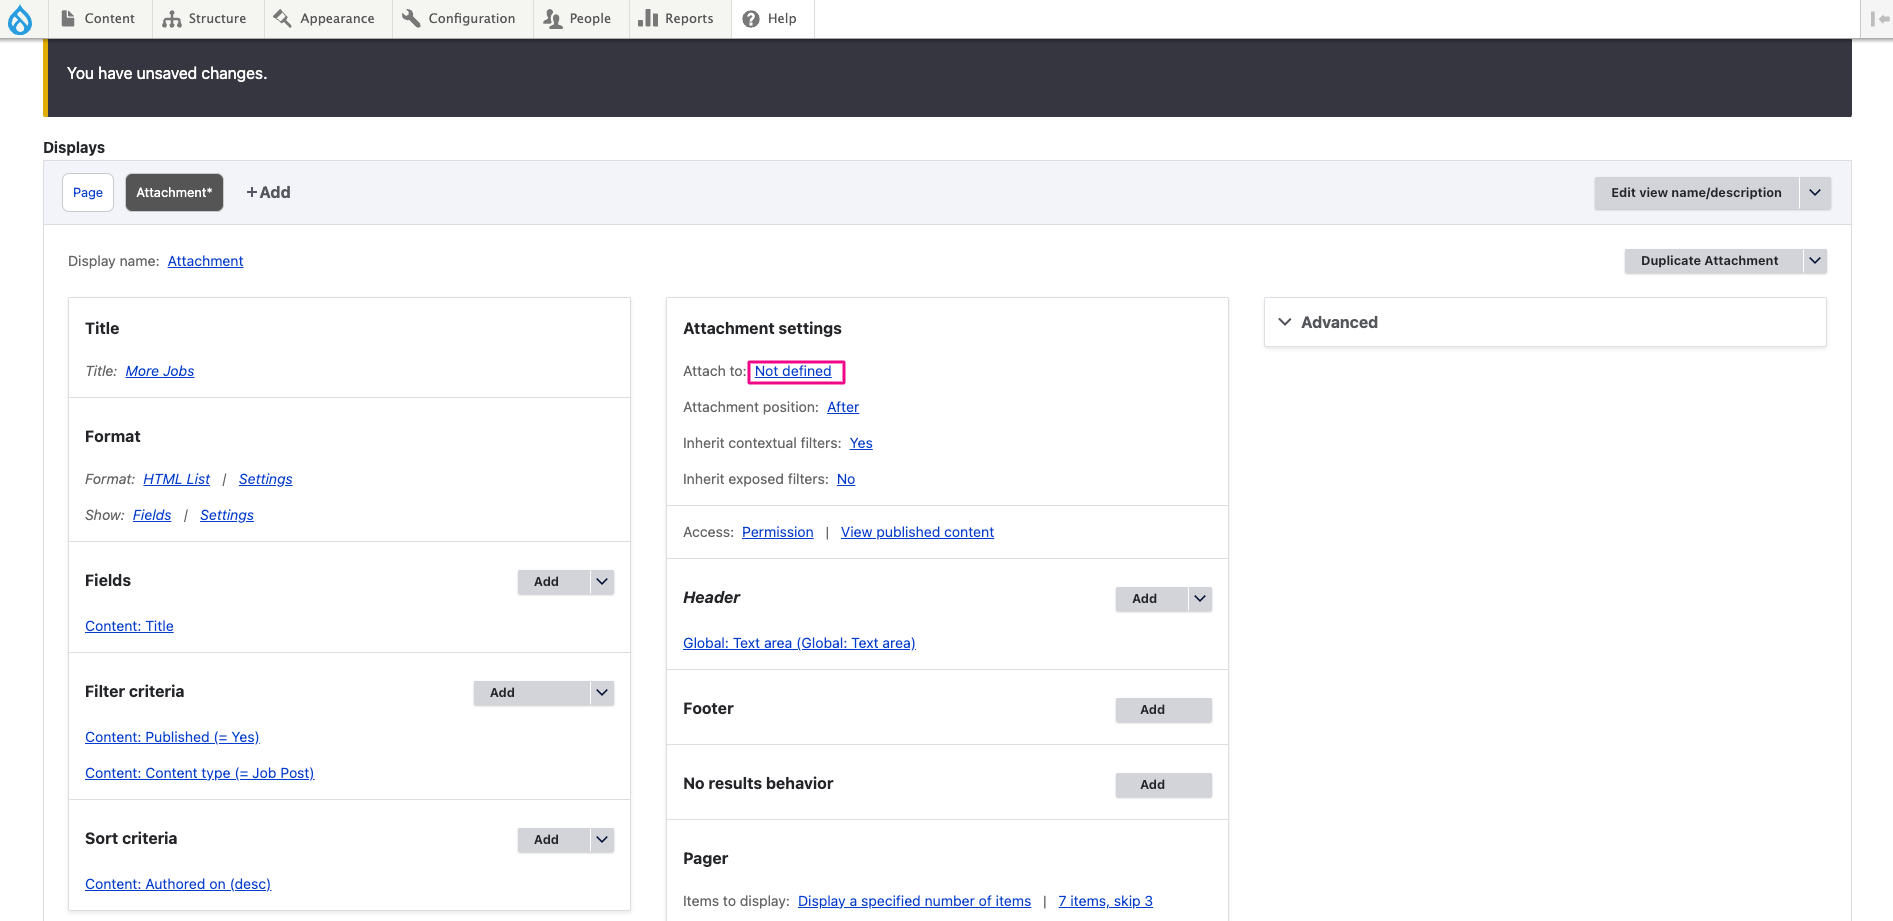Open the Help menu item
Image resolution: width=1893 pixels, height=921 pixels.
[x=770, y=19]
